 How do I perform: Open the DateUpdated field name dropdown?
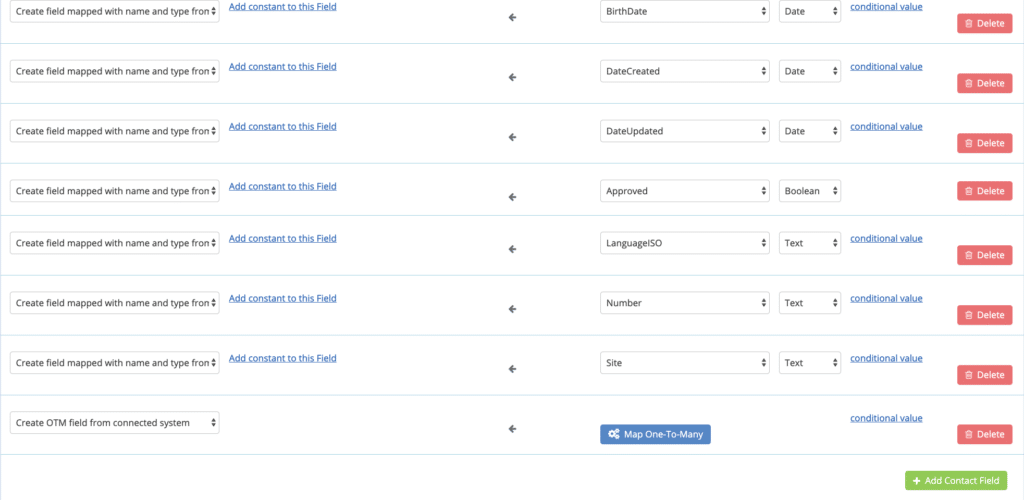[685, 131]
